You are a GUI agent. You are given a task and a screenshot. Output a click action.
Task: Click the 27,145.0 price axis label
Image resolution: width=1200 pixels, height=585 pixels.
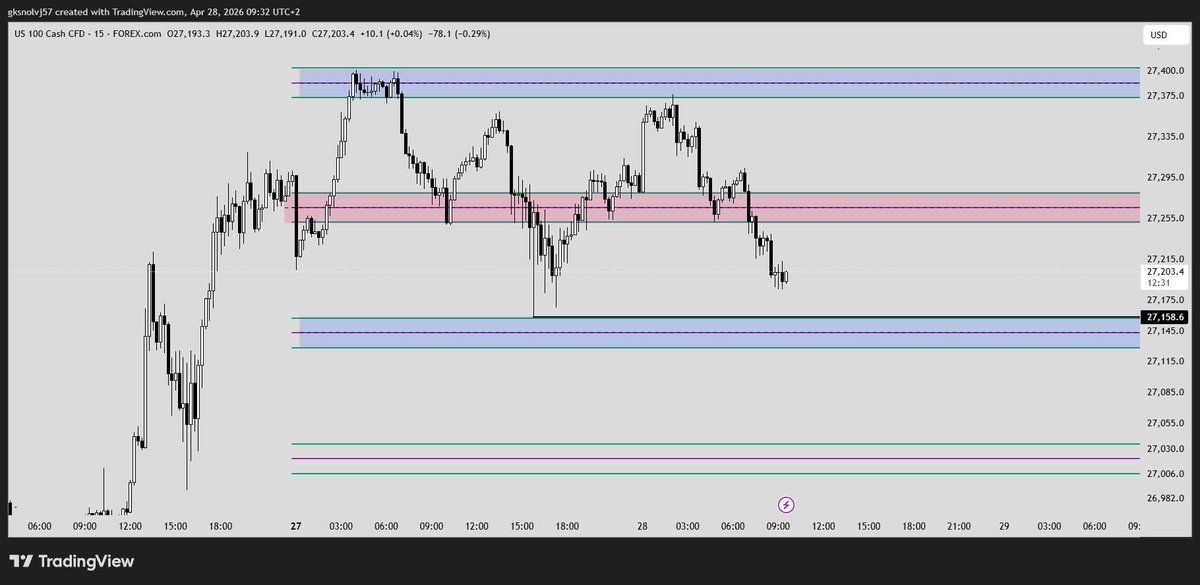pos(1166,331)
